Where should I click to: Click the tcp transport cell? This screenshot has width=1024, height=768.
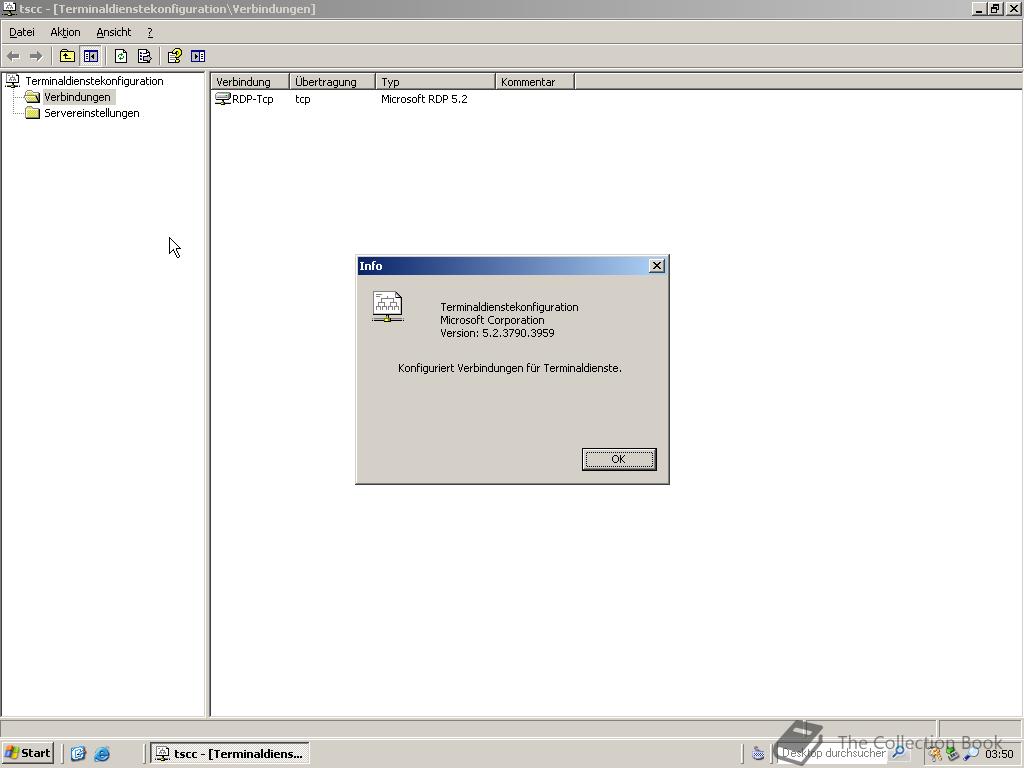tap(302, 99)
